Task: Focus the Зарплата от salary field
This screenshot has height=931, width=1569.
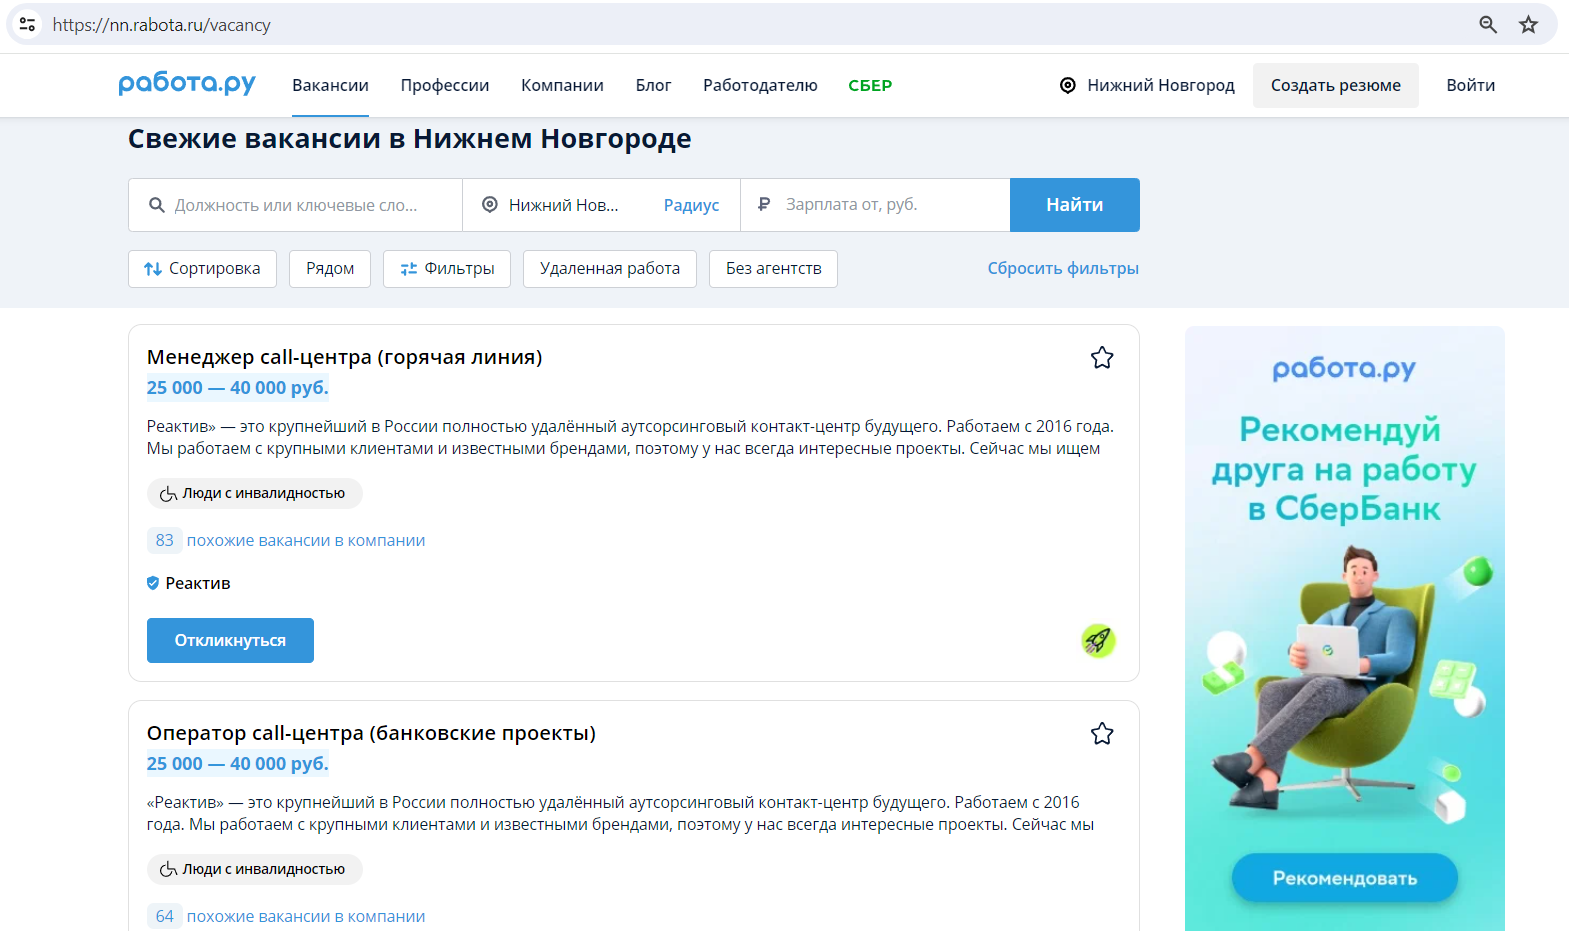Action: tap(875, 205)
